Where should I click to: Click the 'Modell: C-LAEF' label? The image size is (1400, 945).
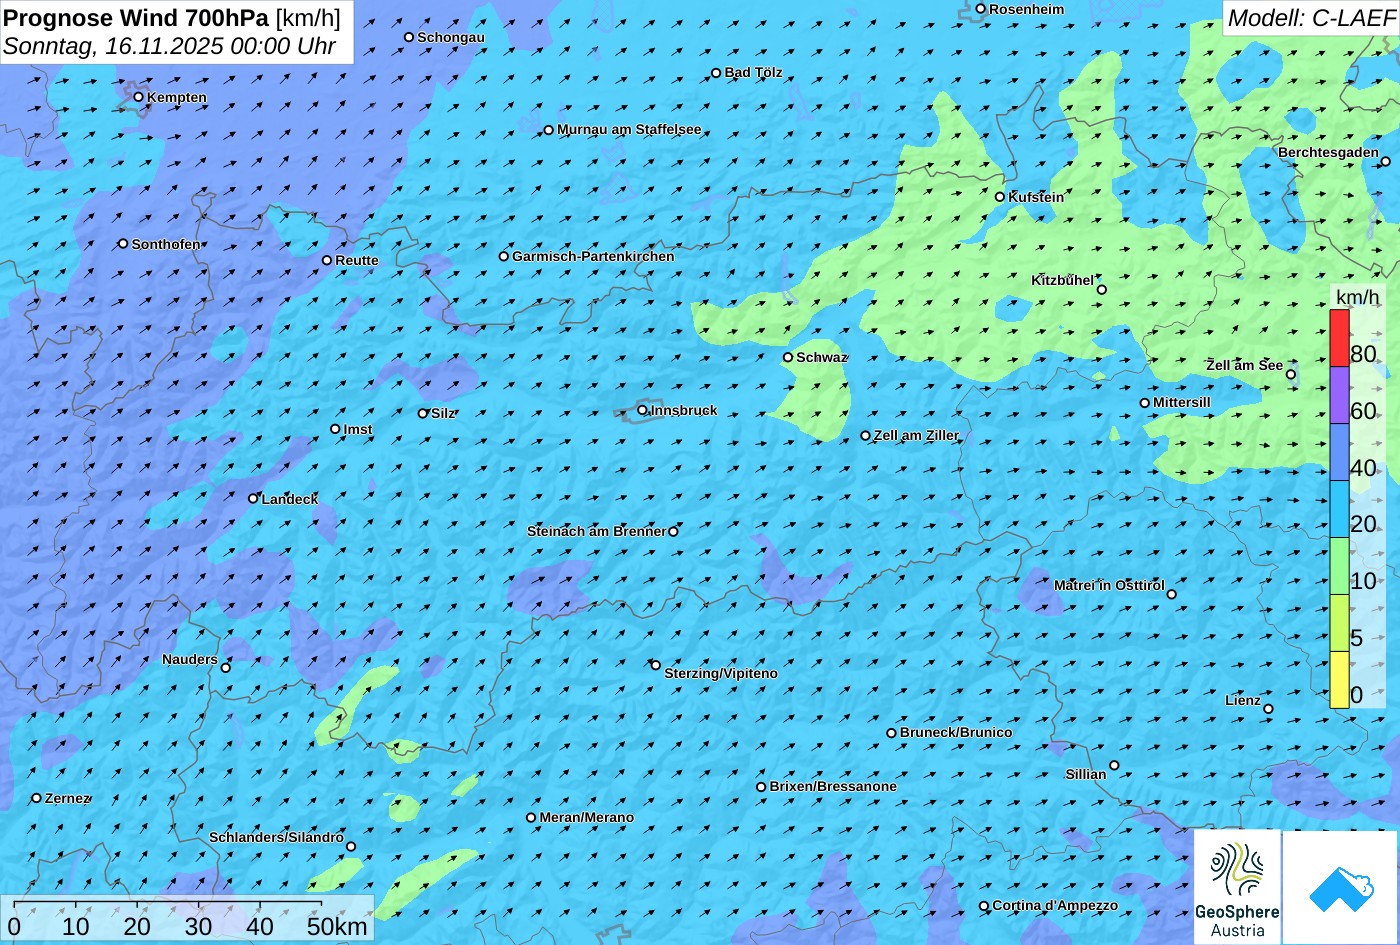1310,17
